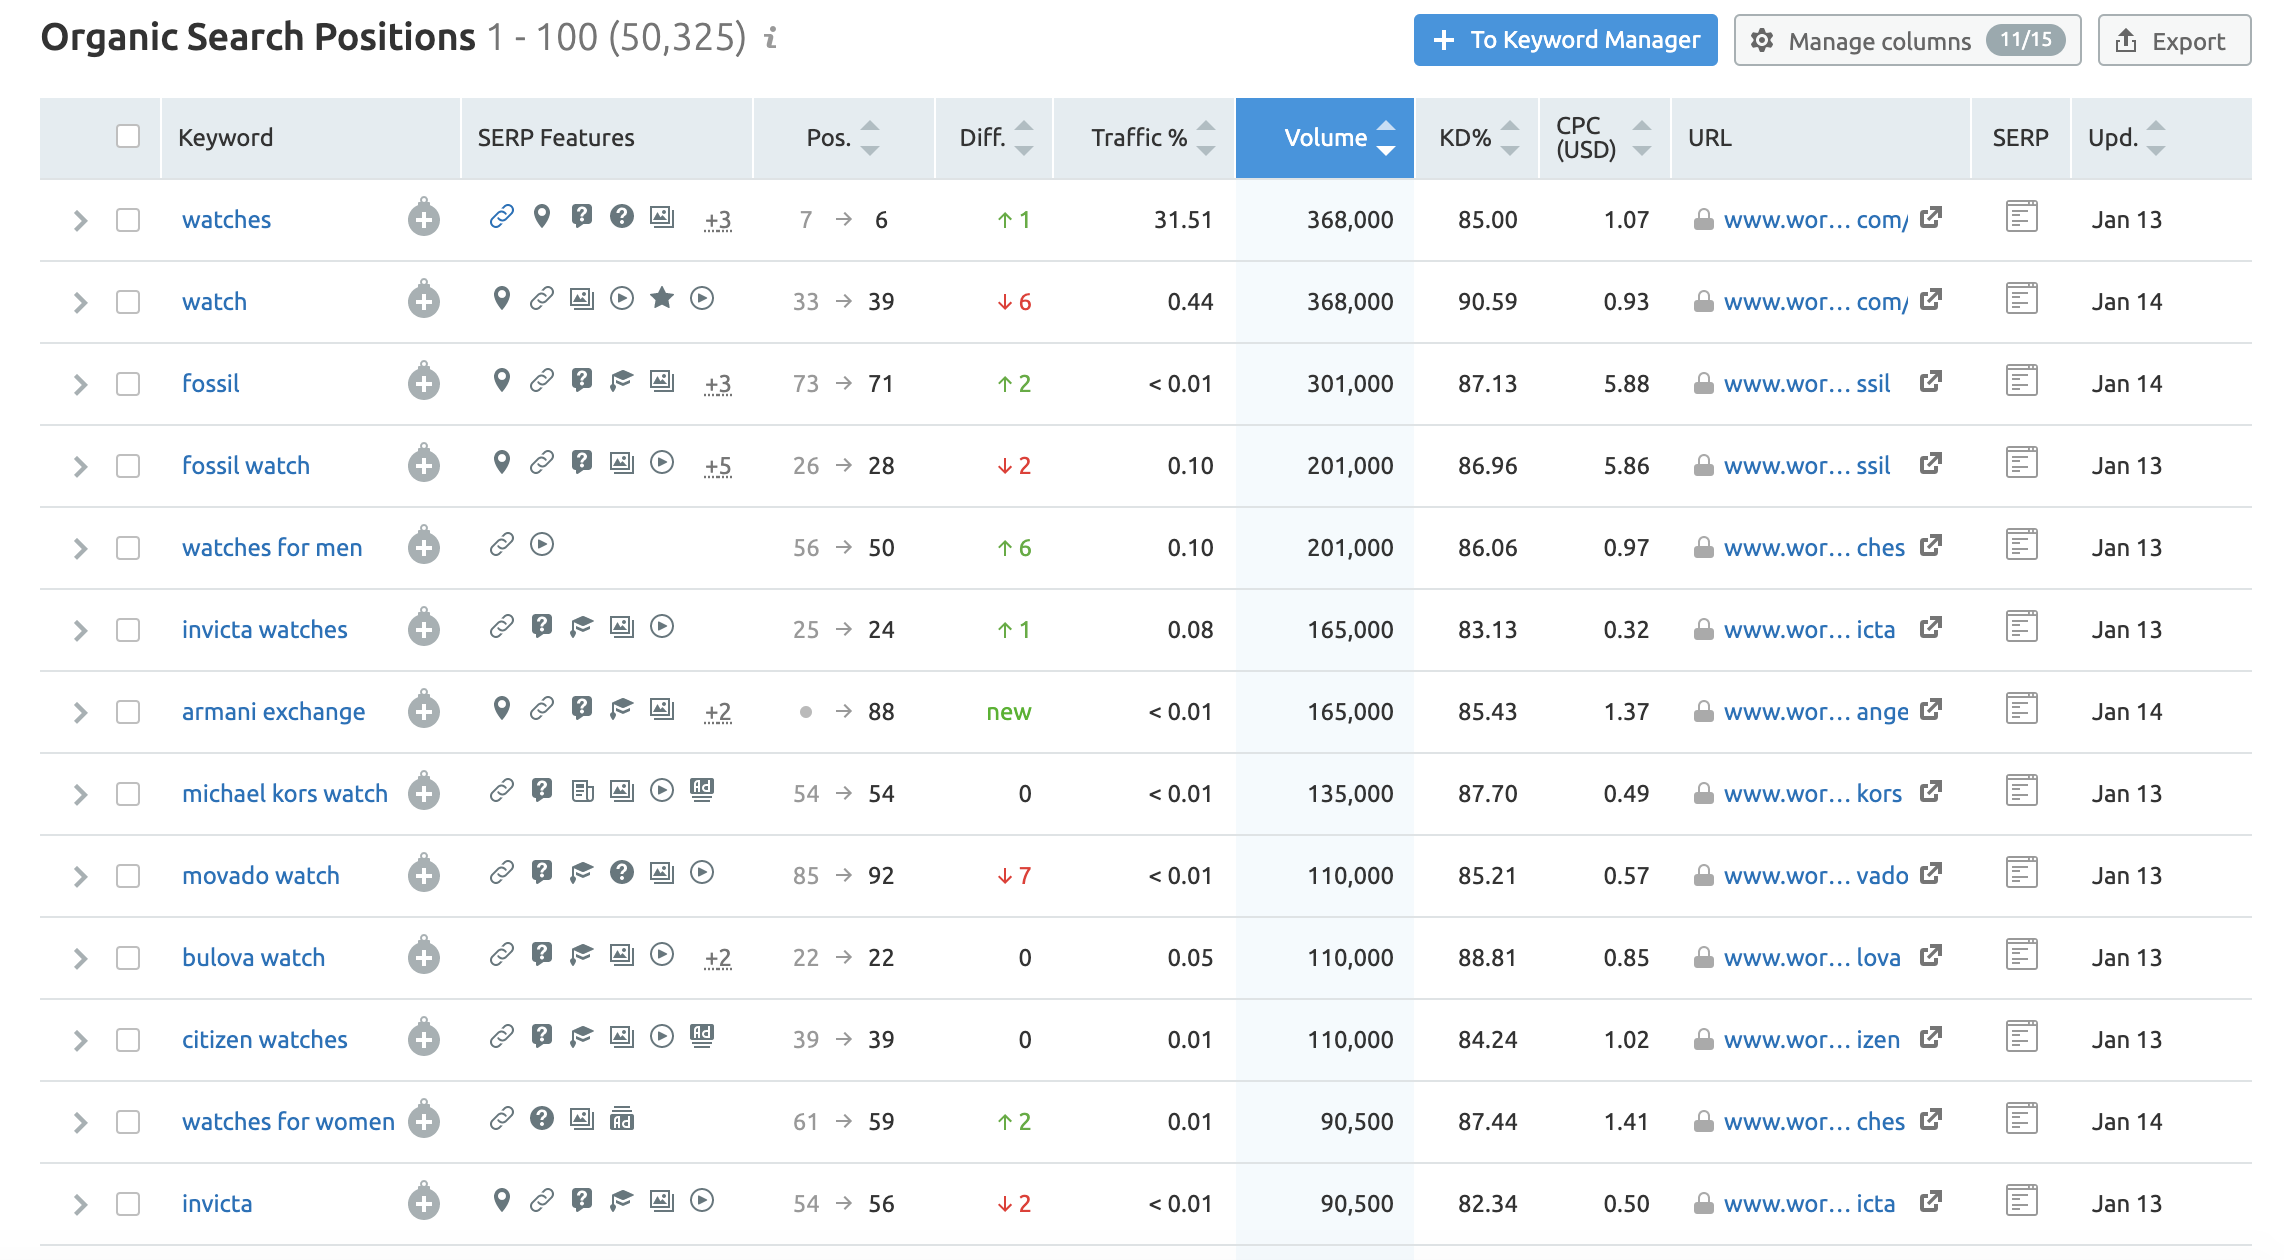Select checkbox for 'armani exchange' row

coord(128,712)
